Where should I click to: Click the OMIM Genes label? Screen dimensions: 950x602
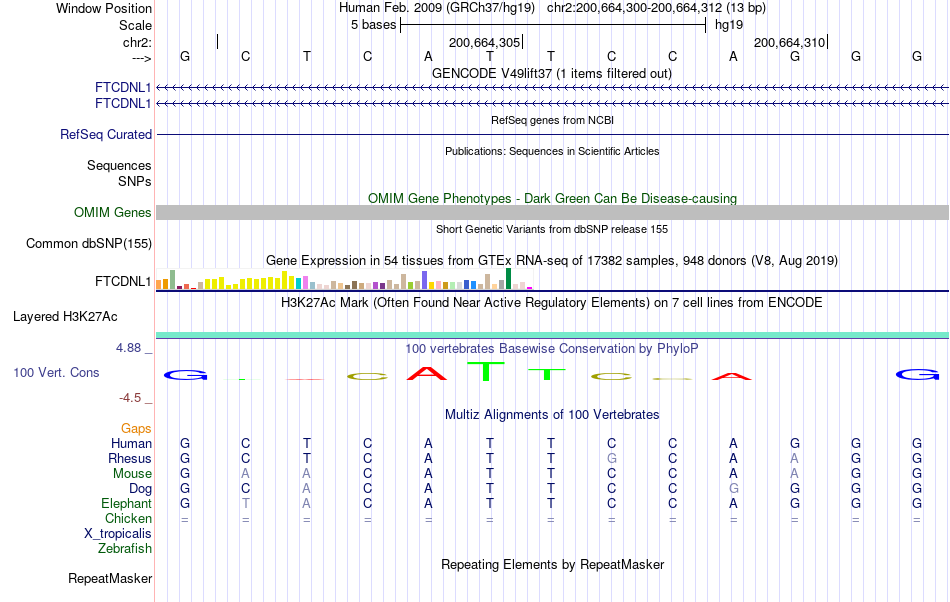(113, 213)
